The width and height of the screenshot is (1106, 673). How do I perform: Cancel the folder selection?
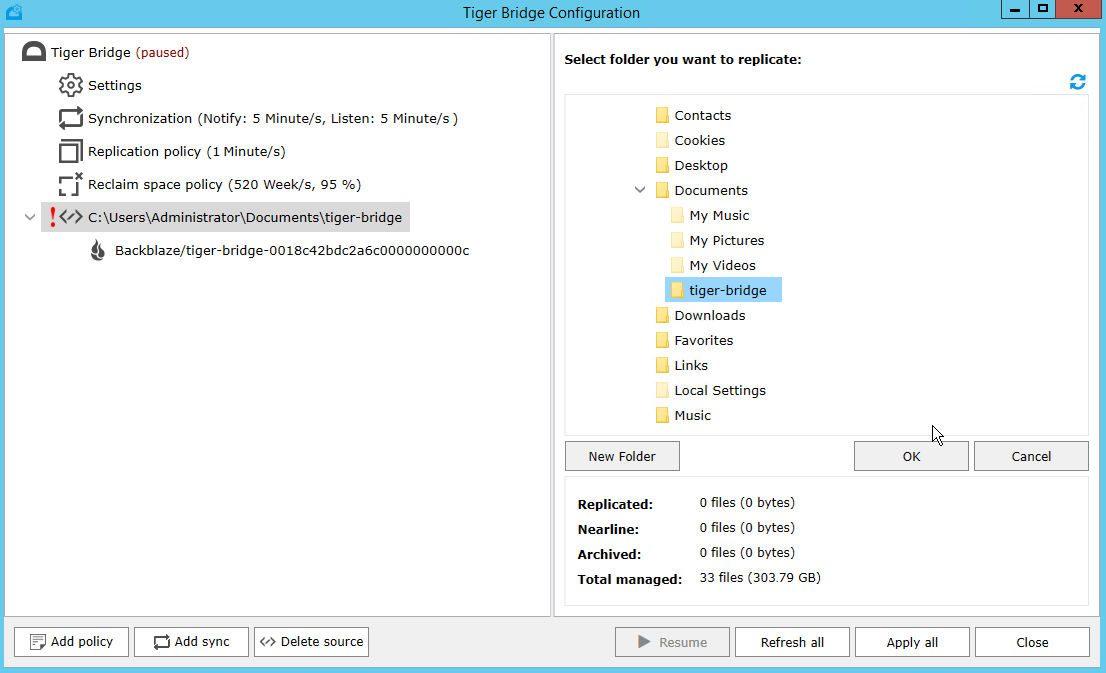point(1031,456)
